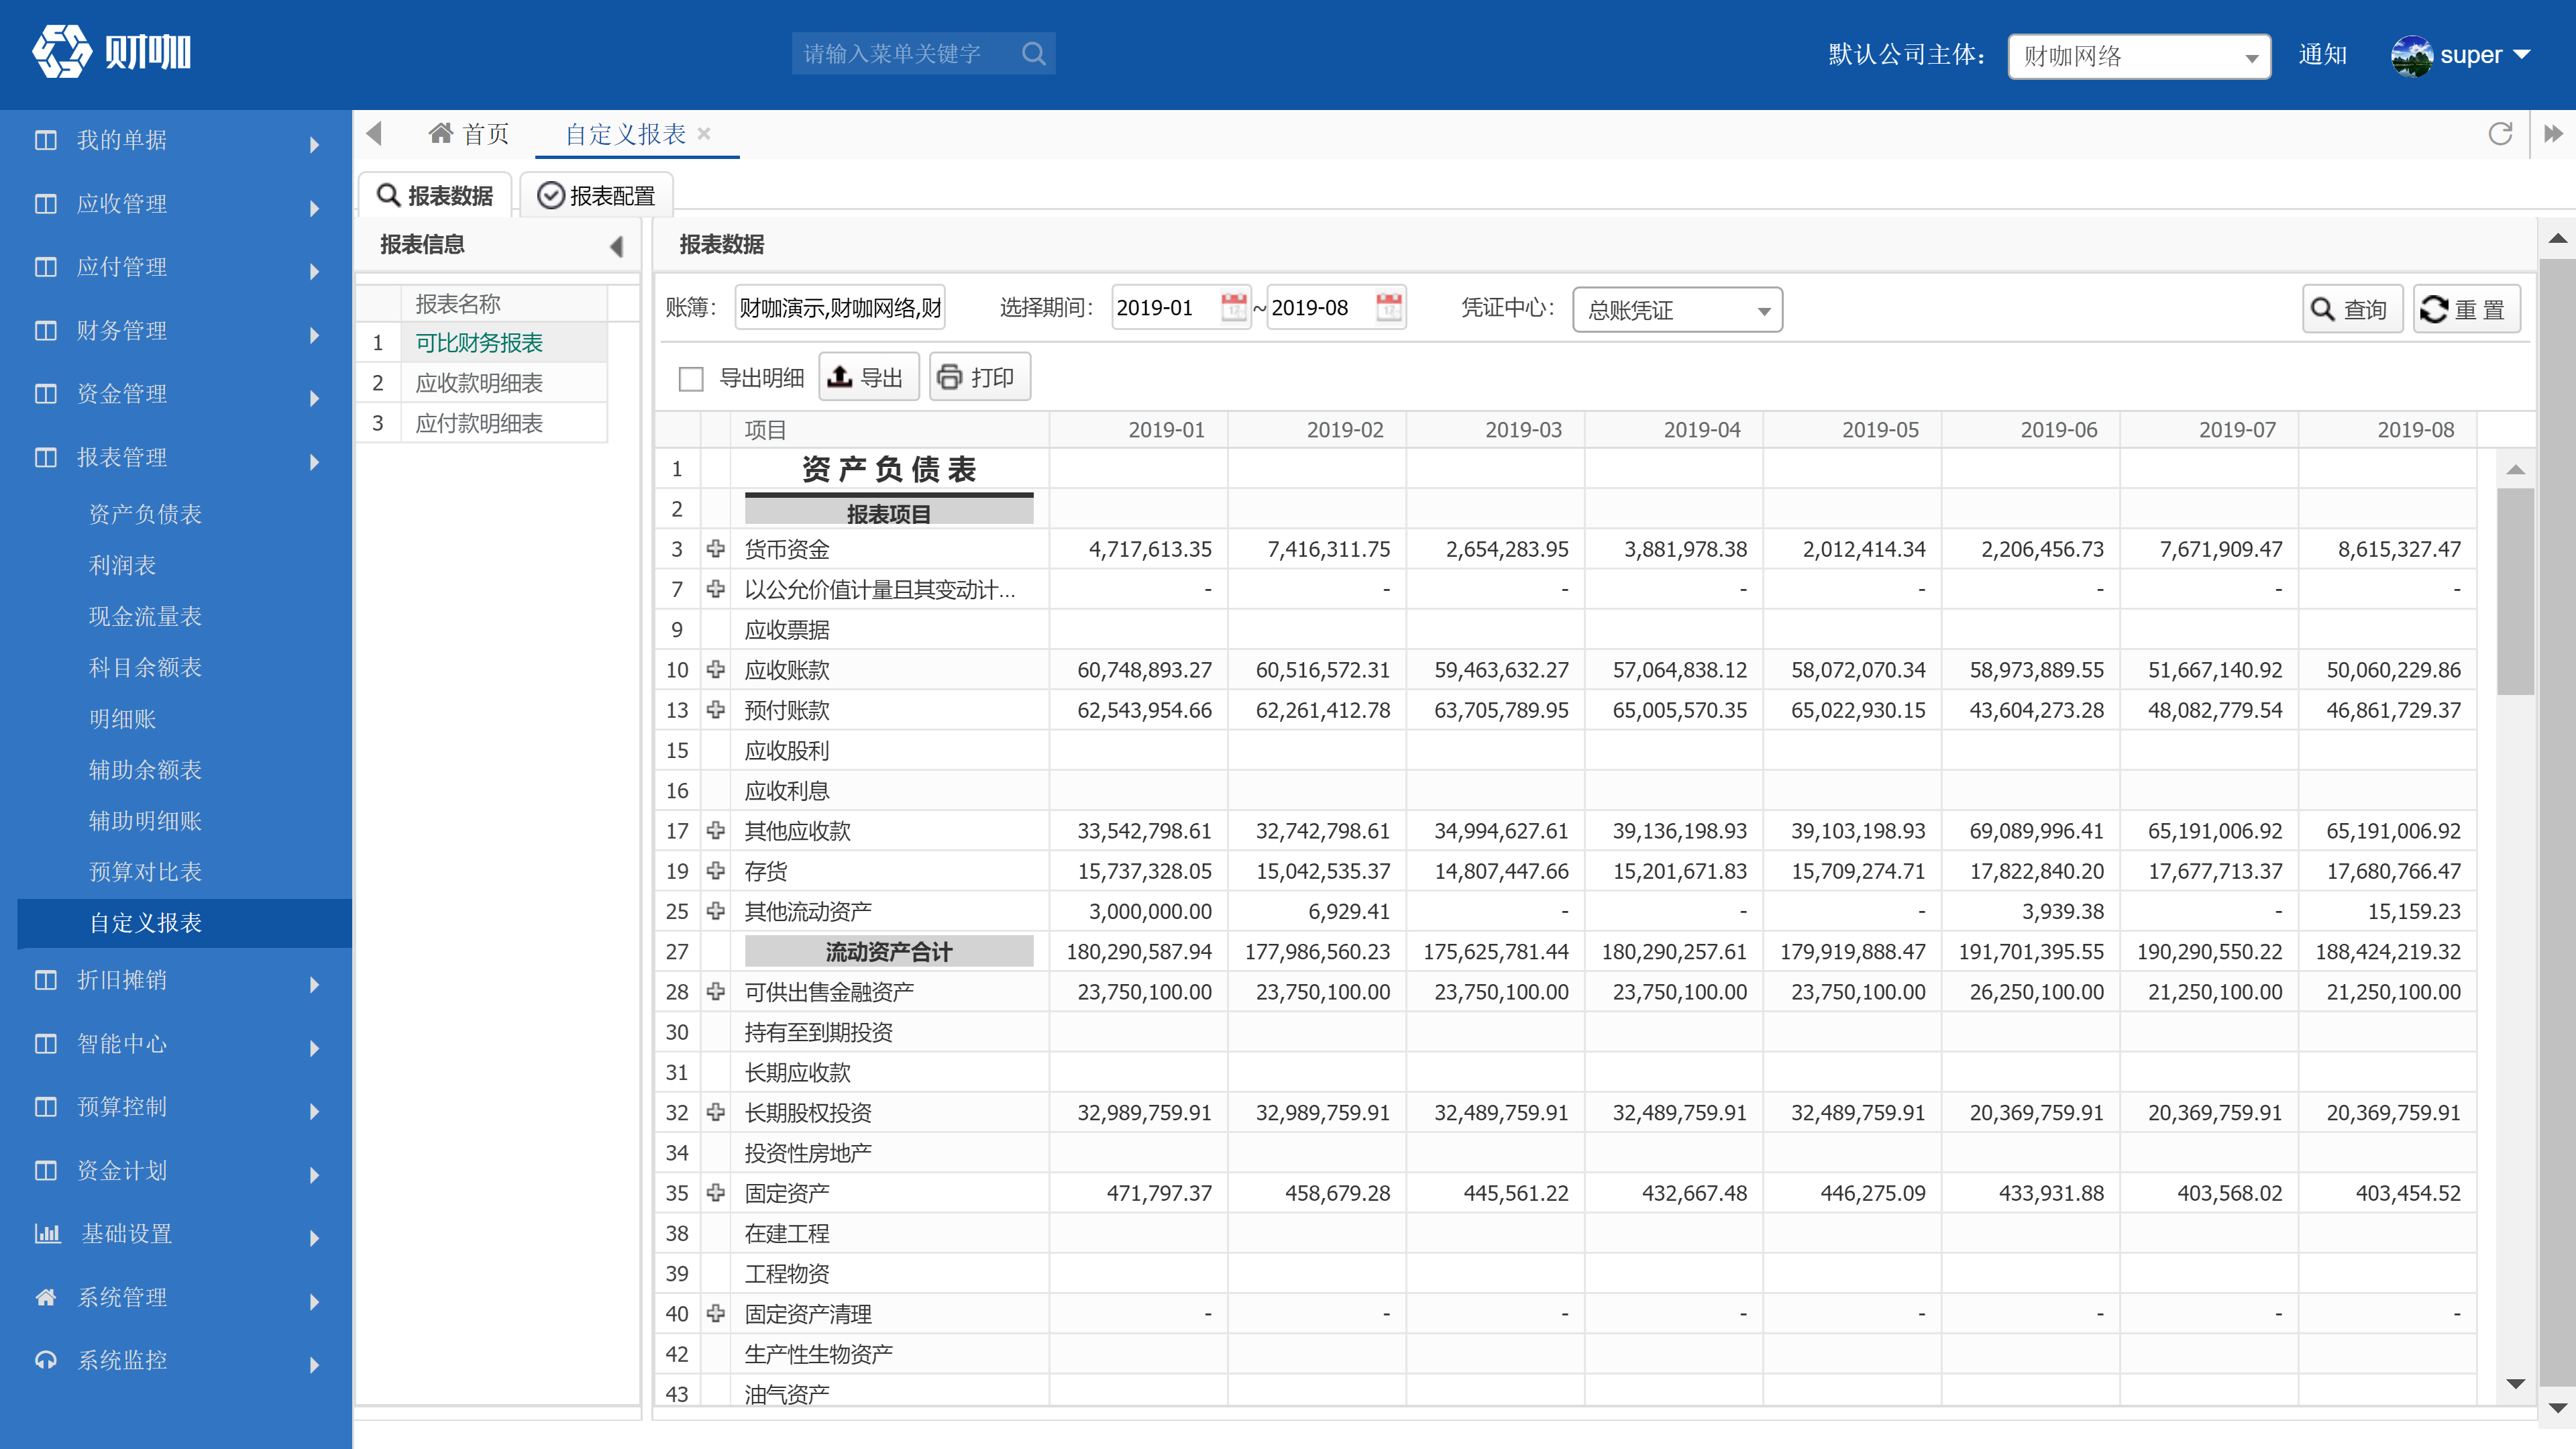This screenshot has height=1449, width=2576.
Task: Click the 导出 button
Action: (868, 378)
